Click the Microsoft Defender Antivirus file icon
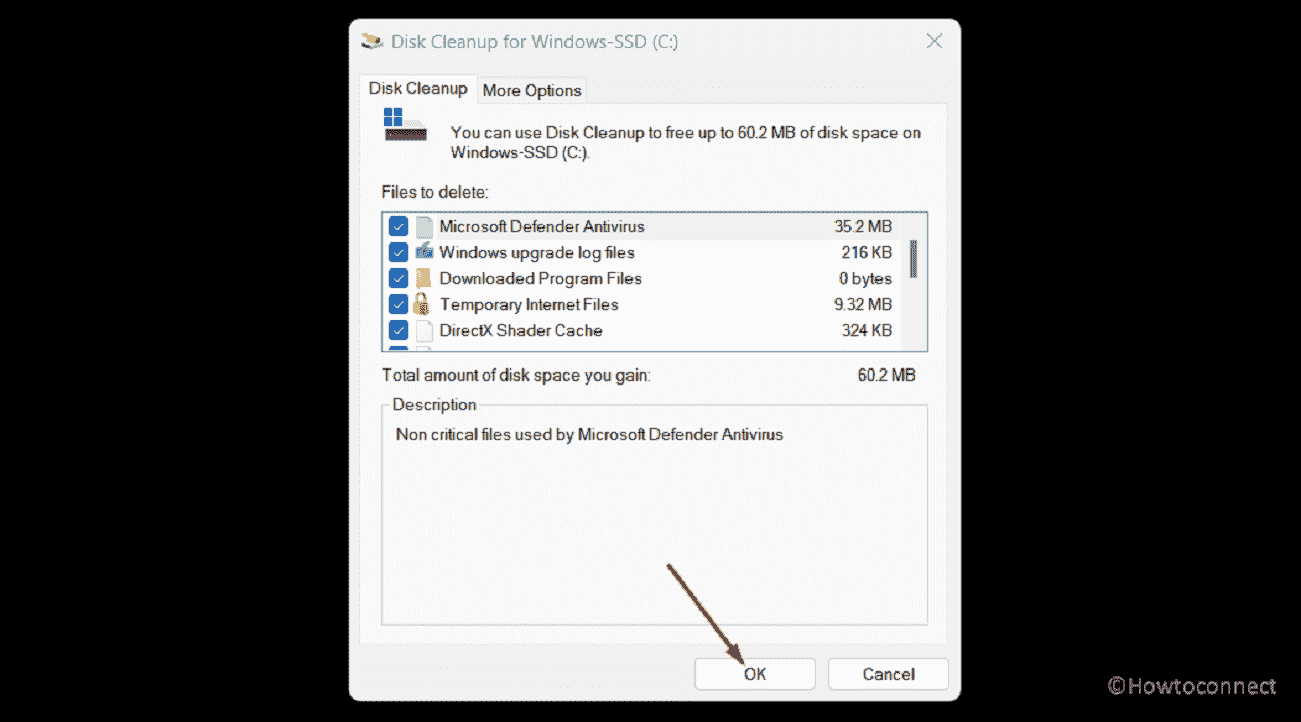This screenshot has height=722, width=1301. [x=424, y=226]
